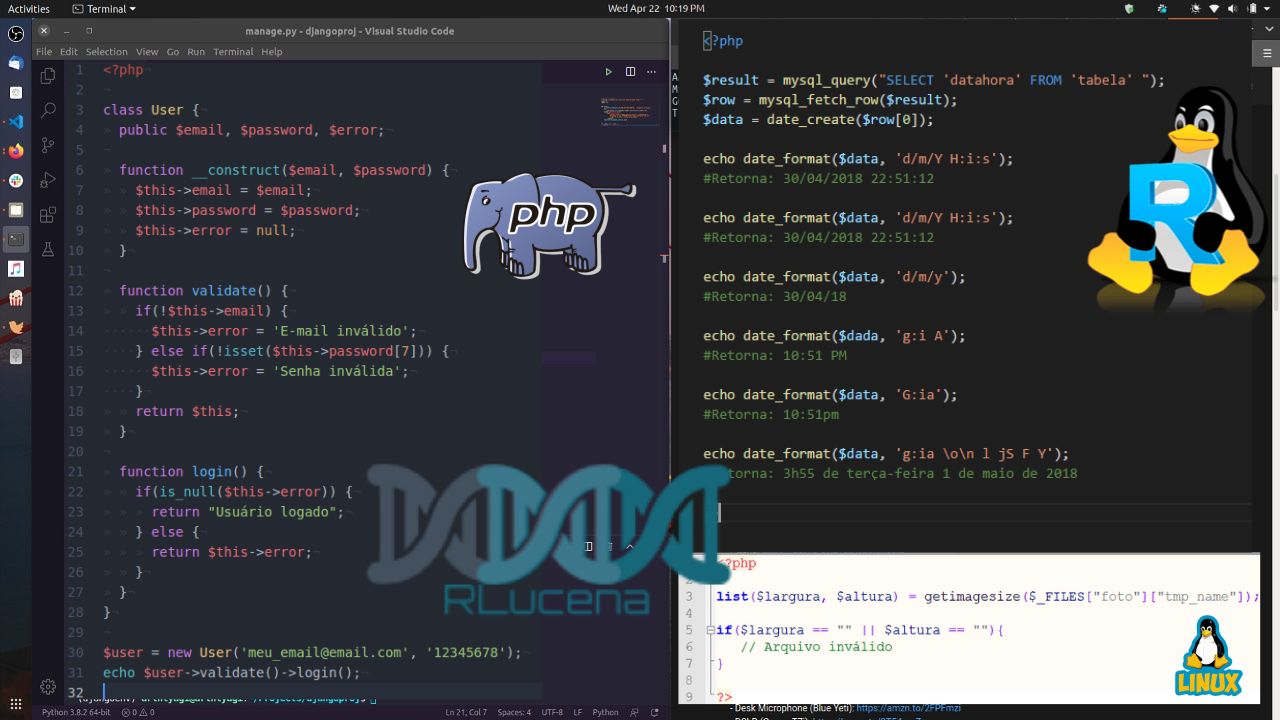Image resolution: width=1280 pixels, height=720 pixels.
Task: Open the amzn.to link after Desk Microphone
Action: click(908, 708)
